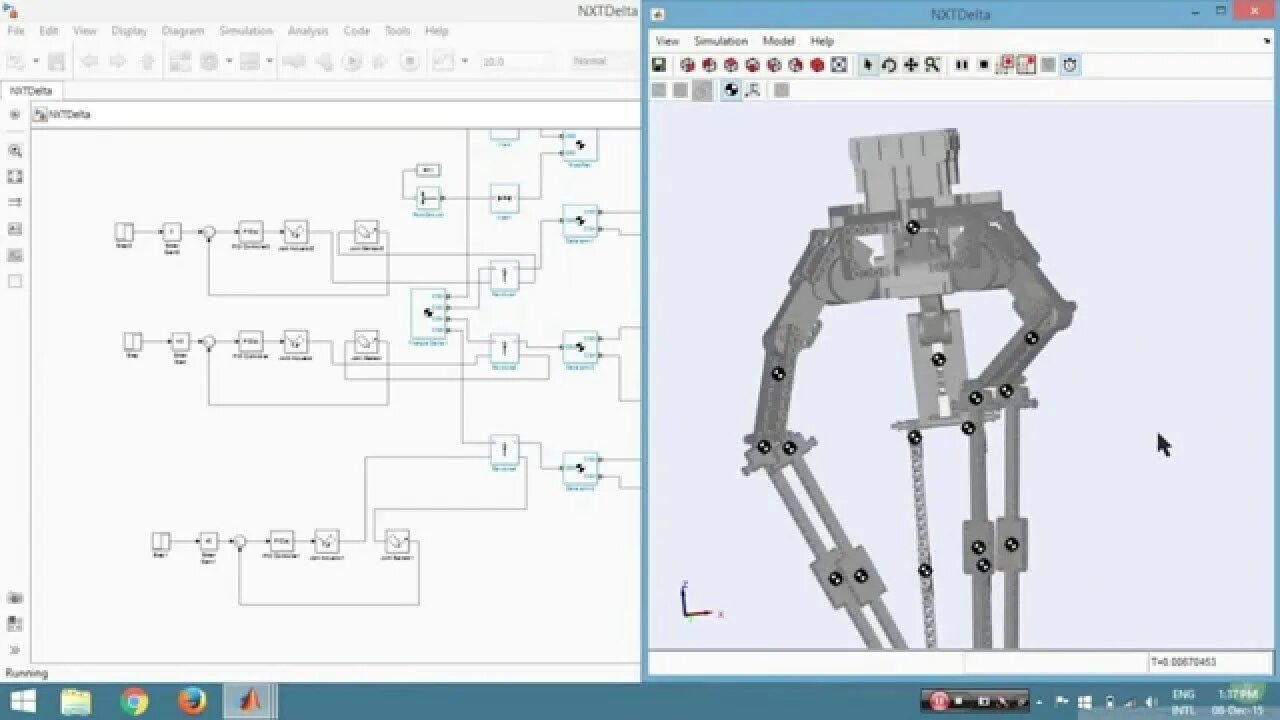Open the Library Browser icon
The width and height of the screenshot is (1280, 720).
point(180,62)
